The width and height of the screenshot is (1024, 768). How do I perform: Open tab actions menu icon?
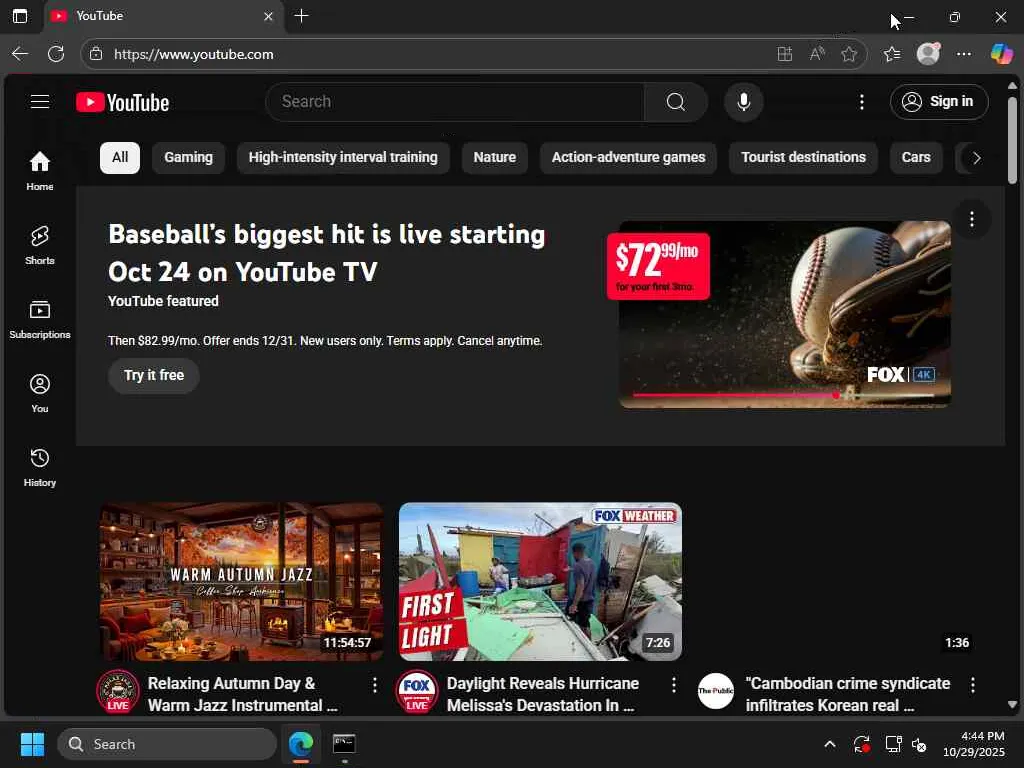click(20, 16)
